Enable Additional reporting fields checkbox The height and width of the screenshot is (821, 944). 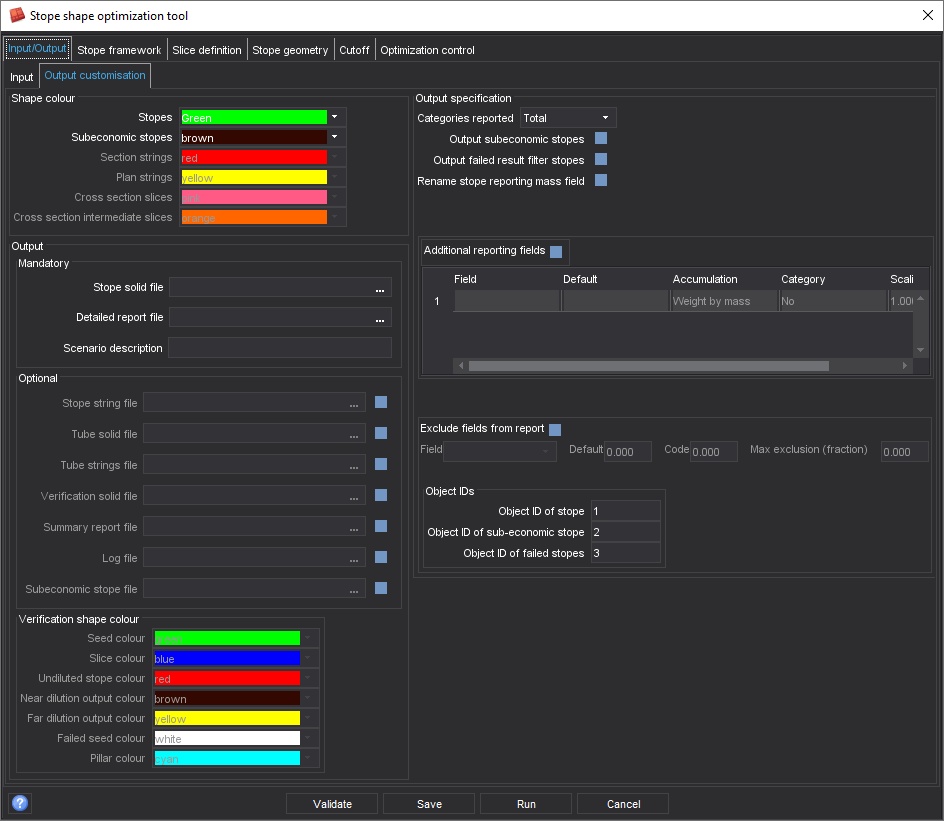556,252
